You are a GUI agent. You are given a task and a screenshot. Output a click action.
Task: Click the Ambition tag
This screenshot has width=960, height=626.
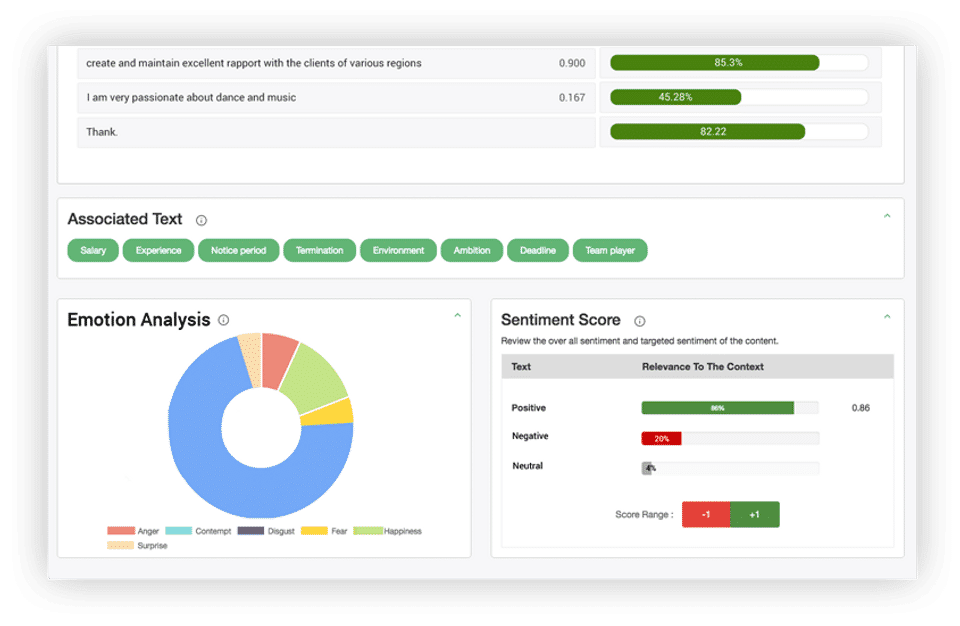[x=472, y=251]
